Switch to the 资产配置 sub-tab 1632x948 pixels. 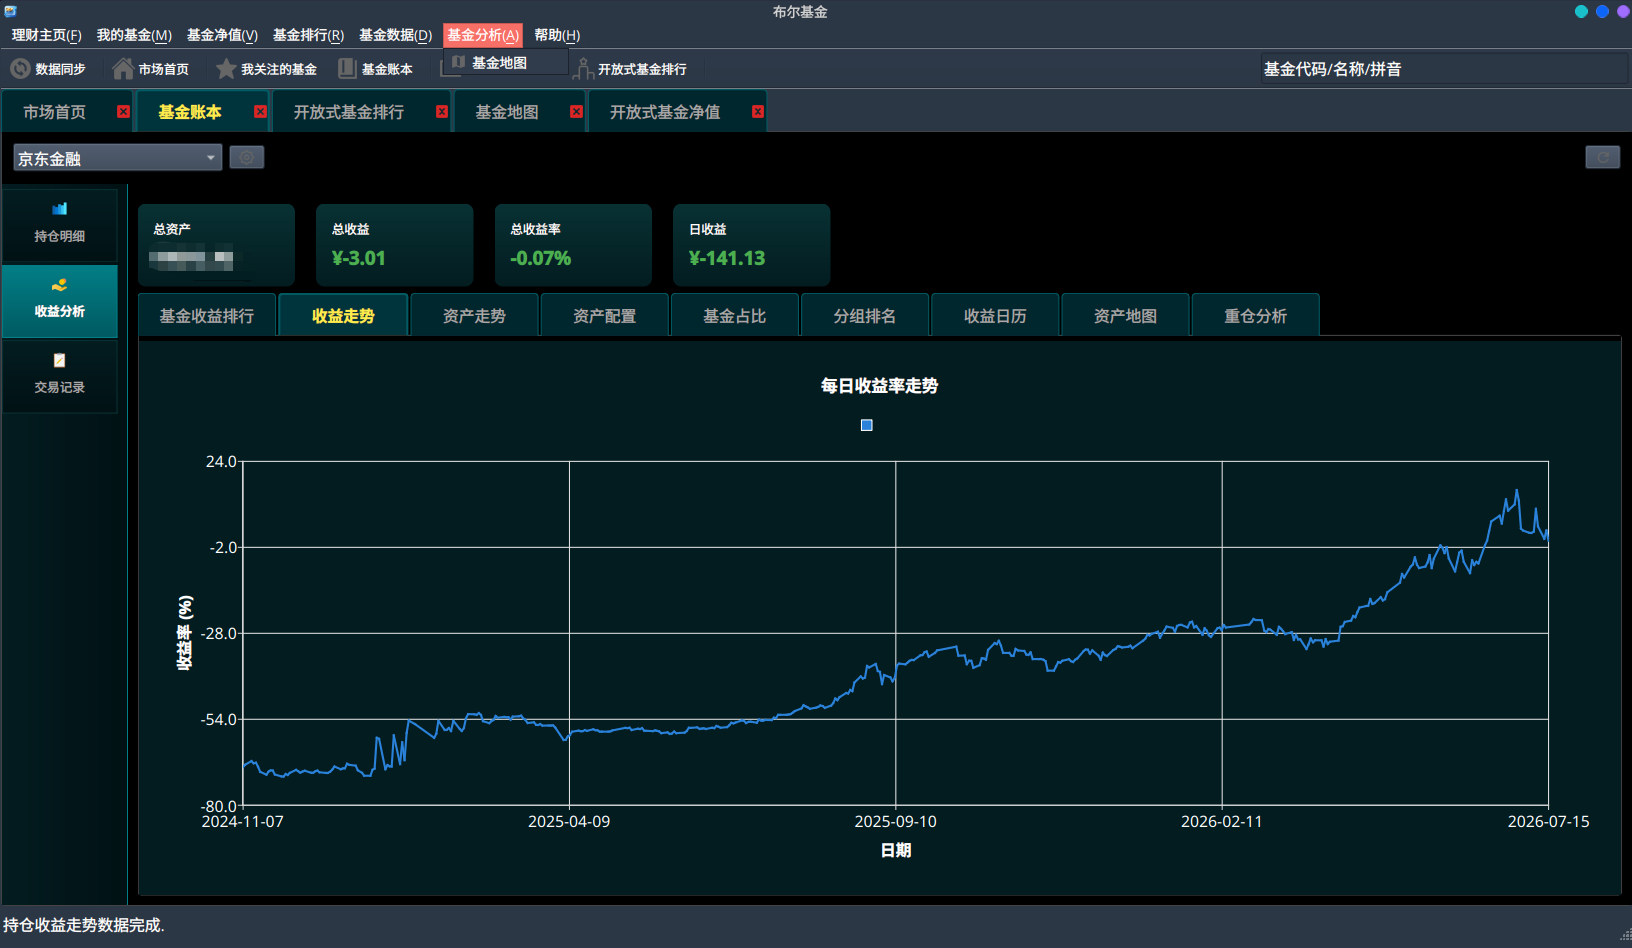tap(604, 316)
